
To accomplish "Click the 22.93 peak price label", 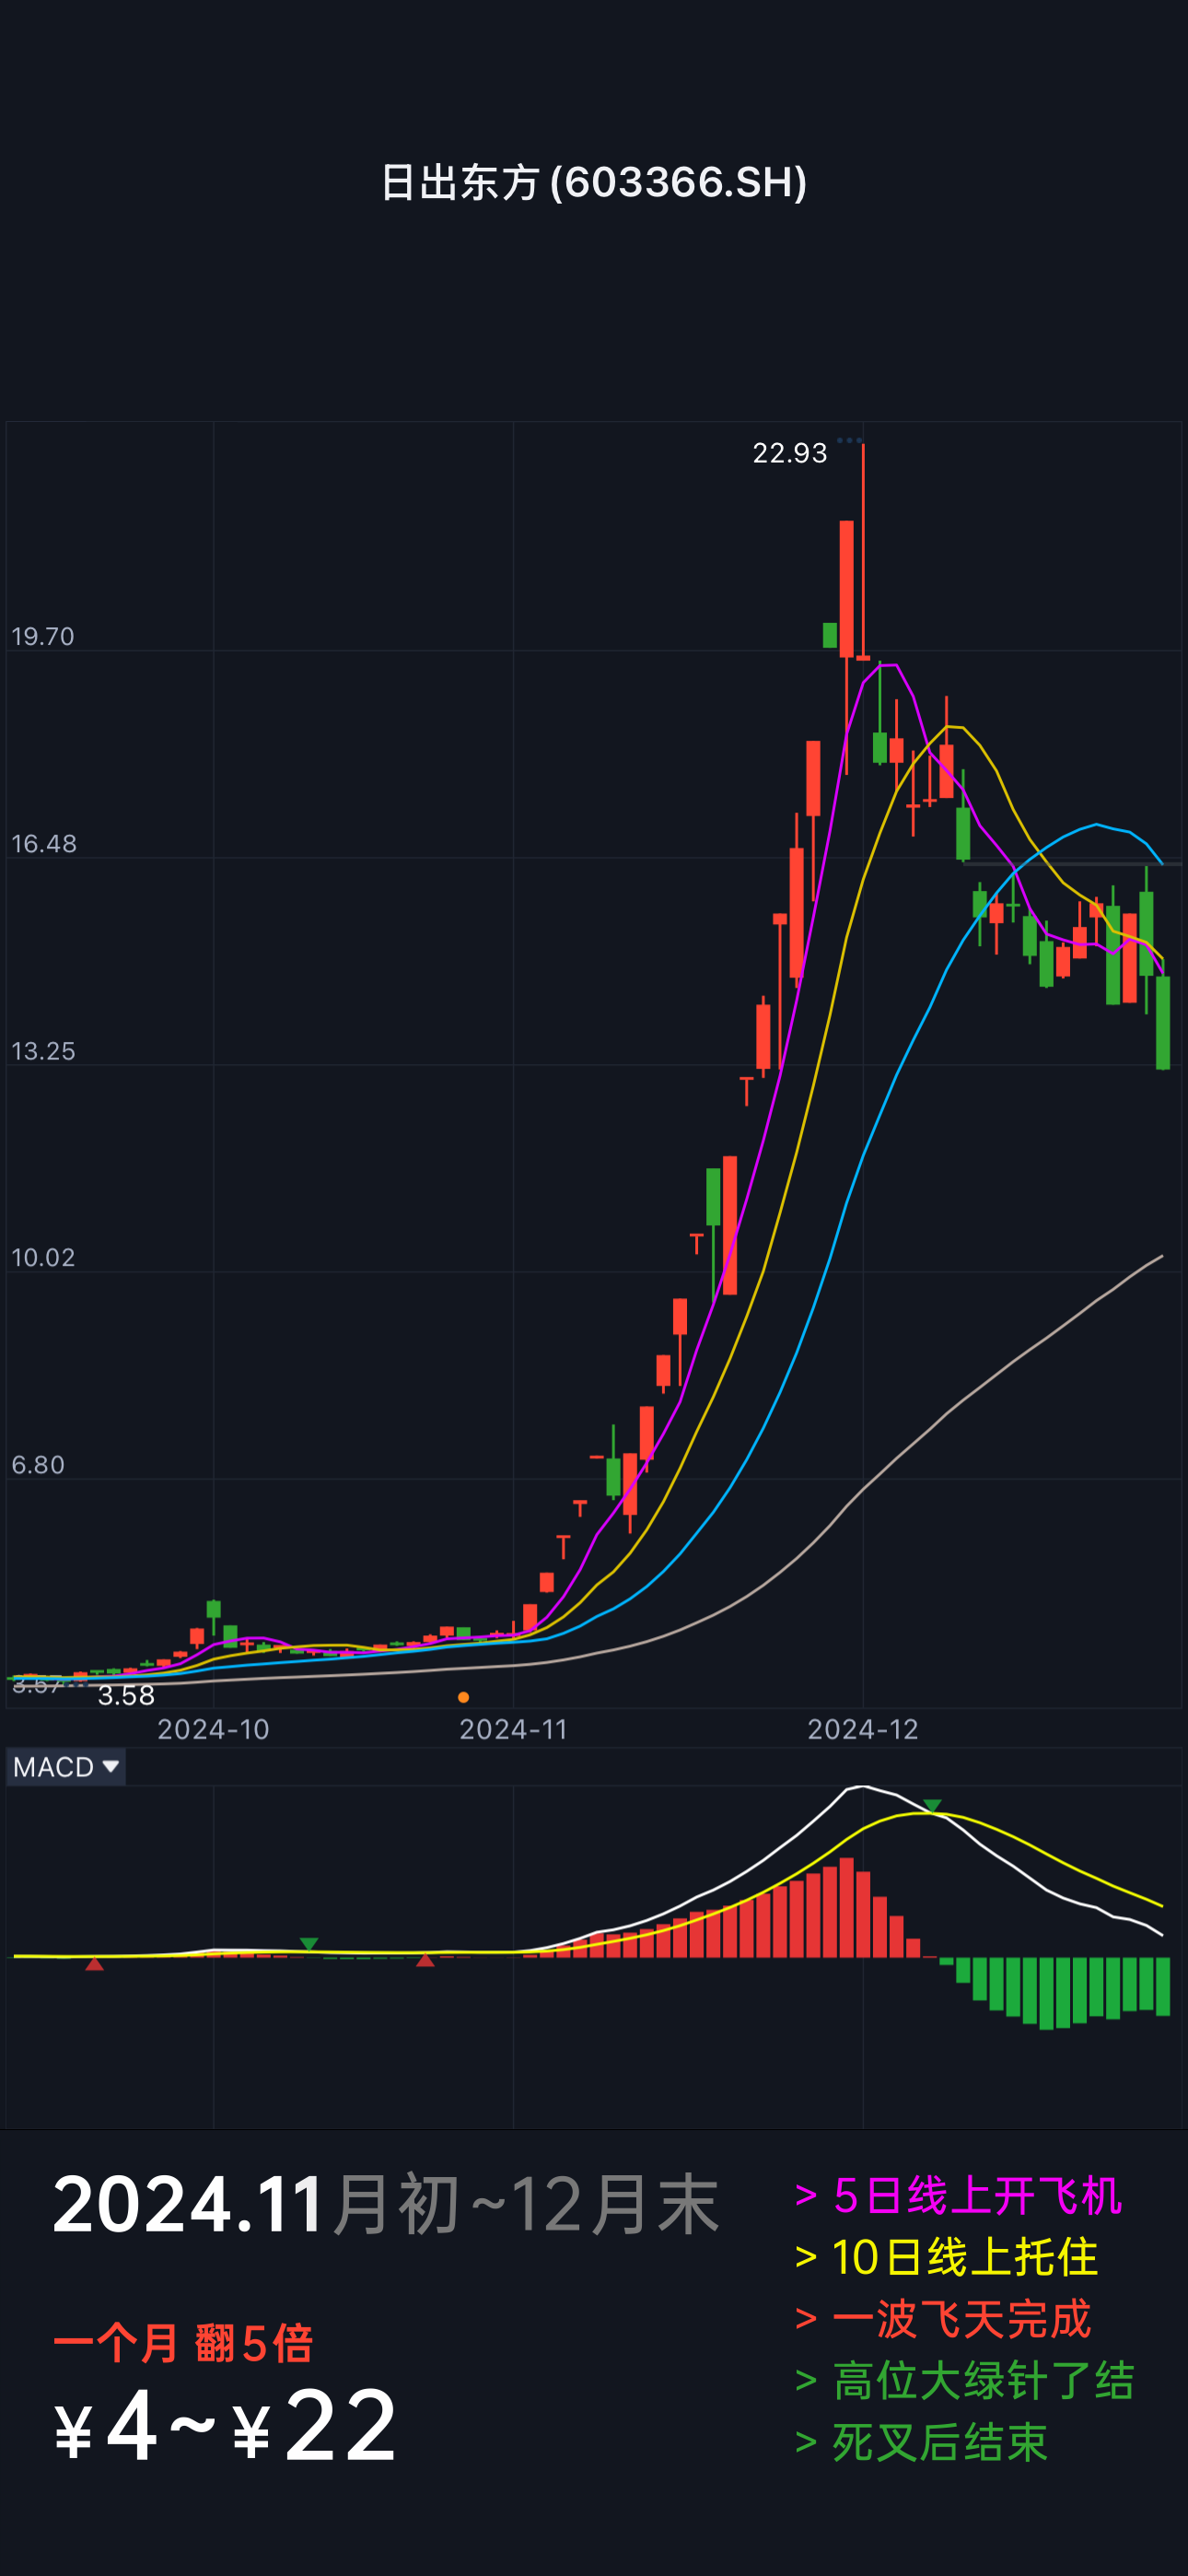I will coord(789,453).
